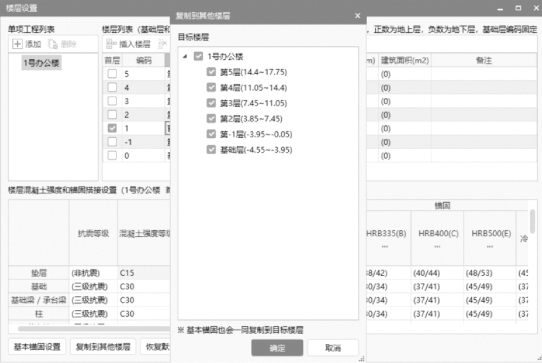Check the 首层 box for floor 2
Viewport: 542px width, 363px height.
(112, 114)
